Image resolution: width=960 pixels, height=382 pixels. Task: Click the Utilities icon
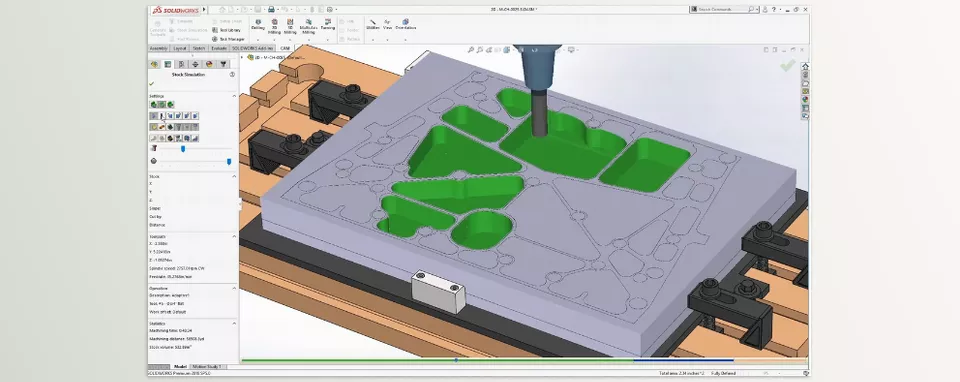point(373,22)
